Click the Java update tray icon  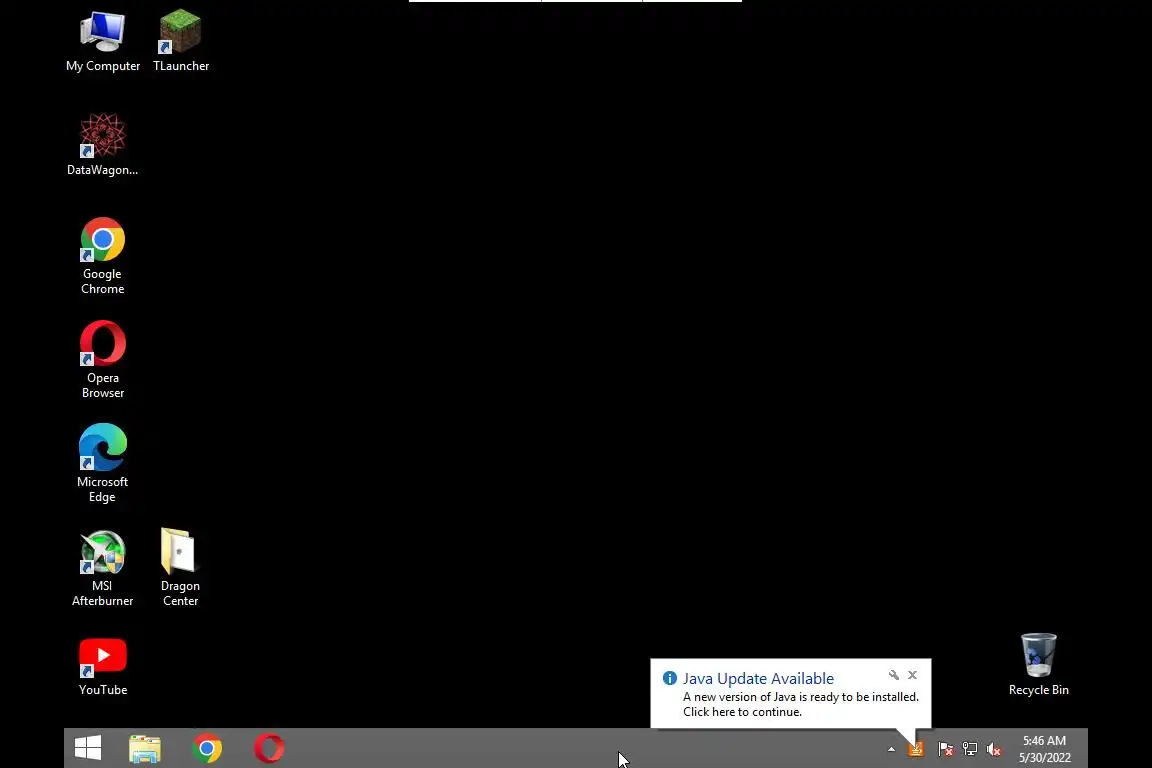pos(915,750)
